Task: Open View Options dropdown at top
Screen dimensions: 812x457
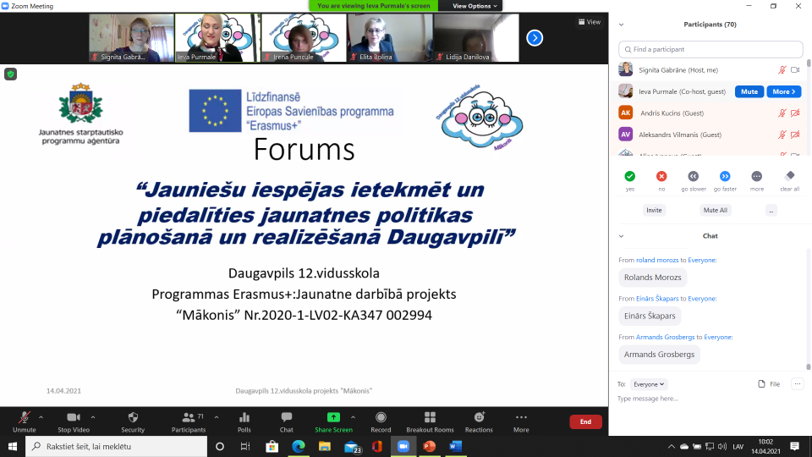Action: coord(474,6)
